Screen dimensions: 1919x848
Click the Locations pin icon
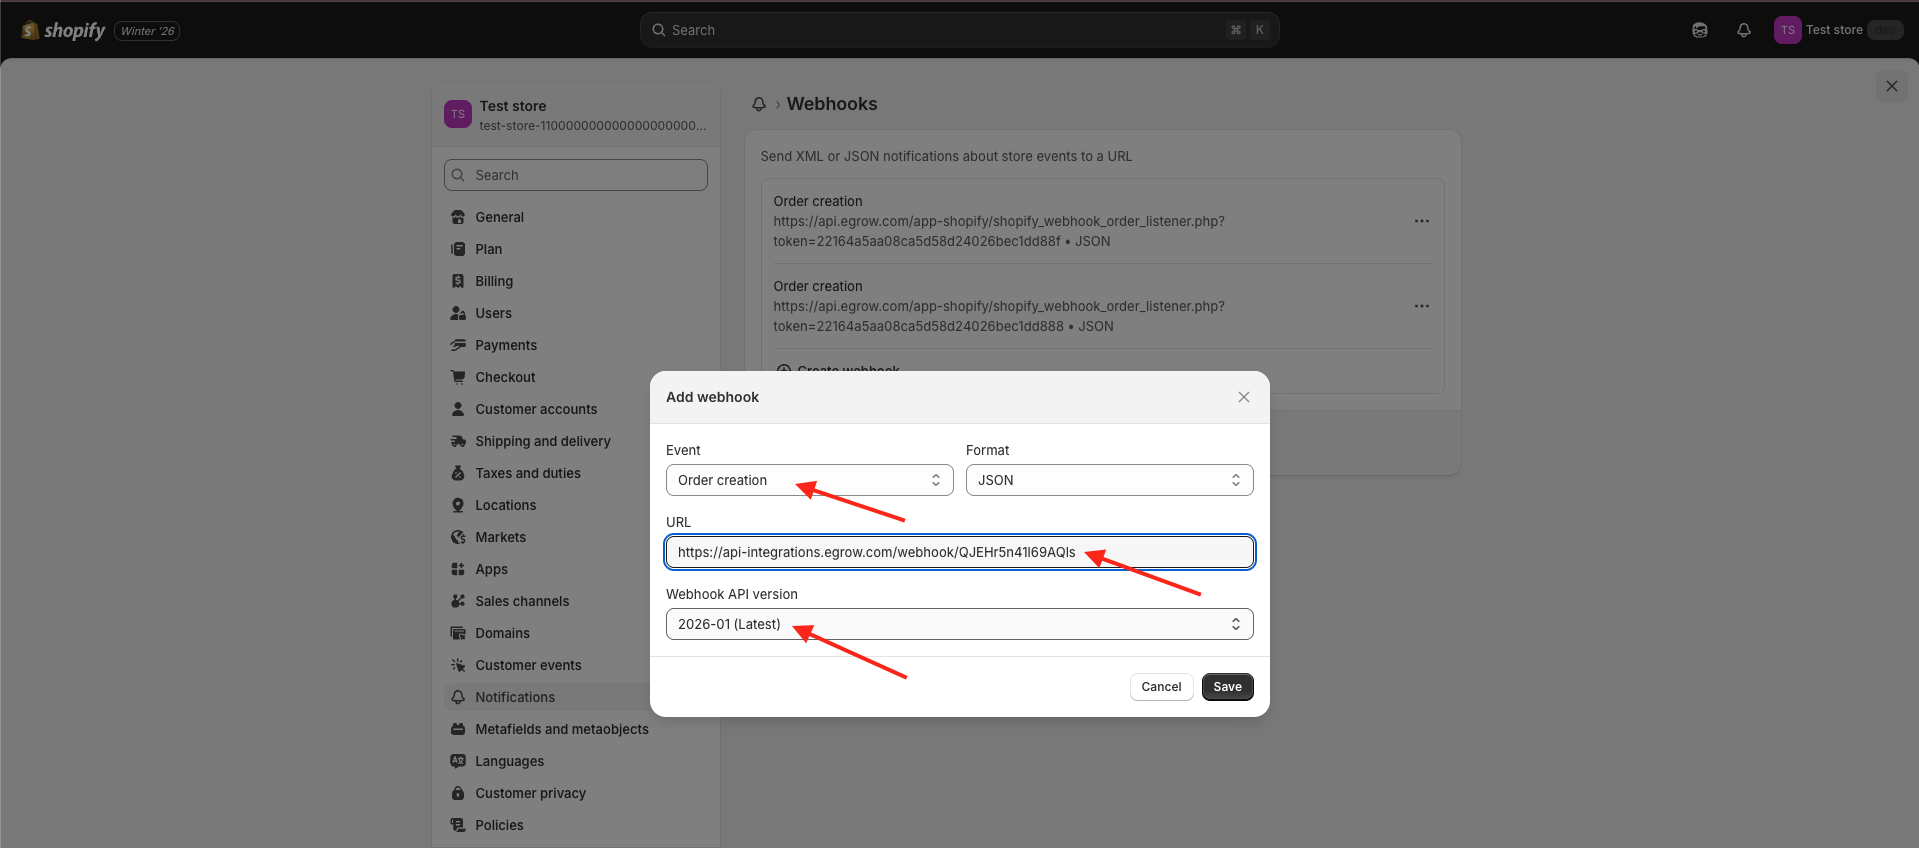(458, 505)
